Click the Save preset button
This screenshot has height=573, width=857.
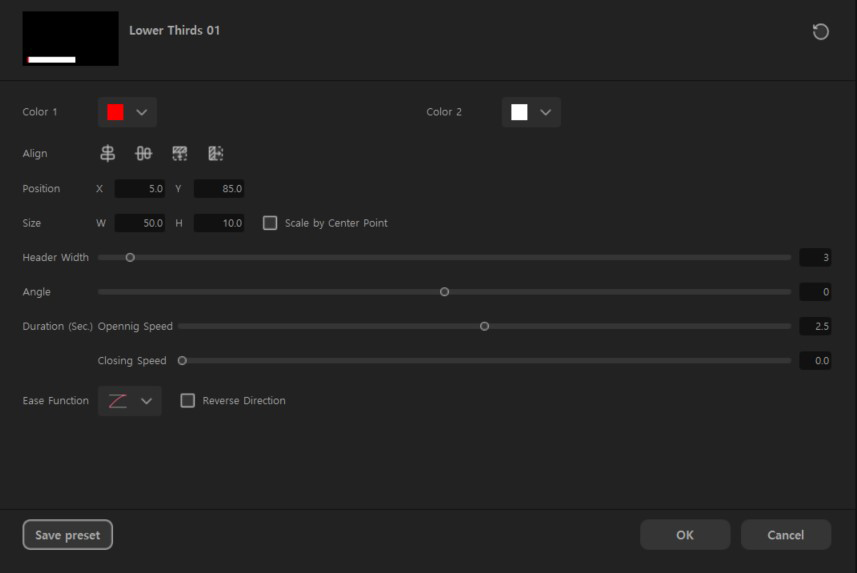tap(68, 535)
